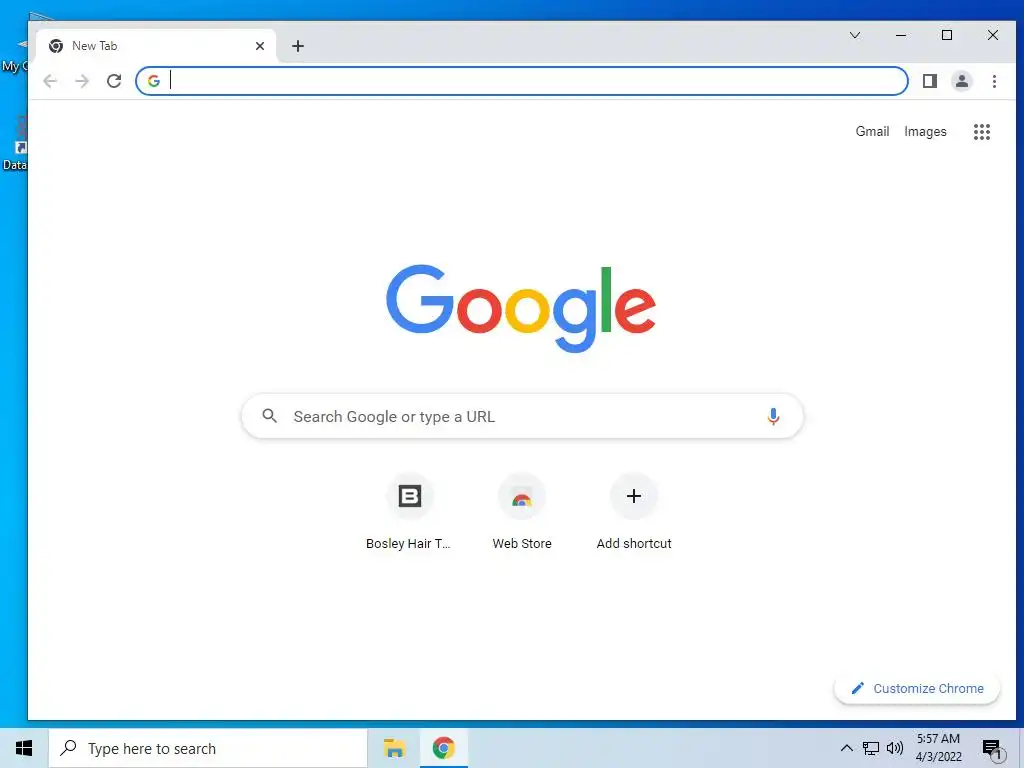
Task: Start voice search with microphone icon
Action: [x=773, y=416]
